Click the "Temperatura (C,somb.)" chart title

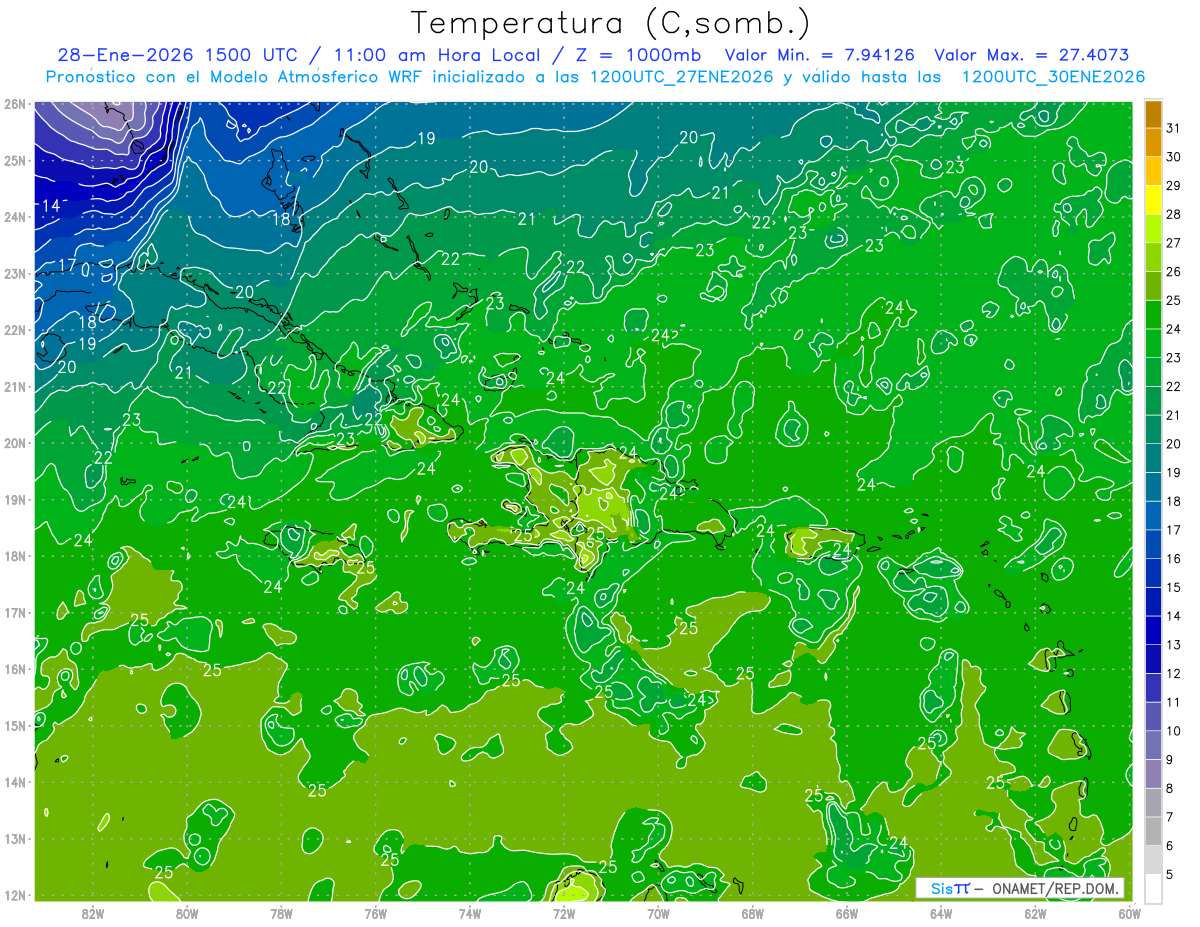tap(611, 24)
